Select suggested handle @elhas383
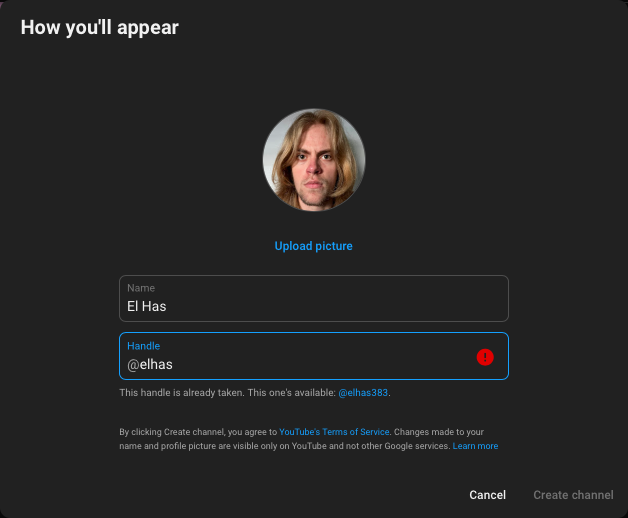Screen dimensions: 628x518 pyautogui.click(x=363, y=393)
